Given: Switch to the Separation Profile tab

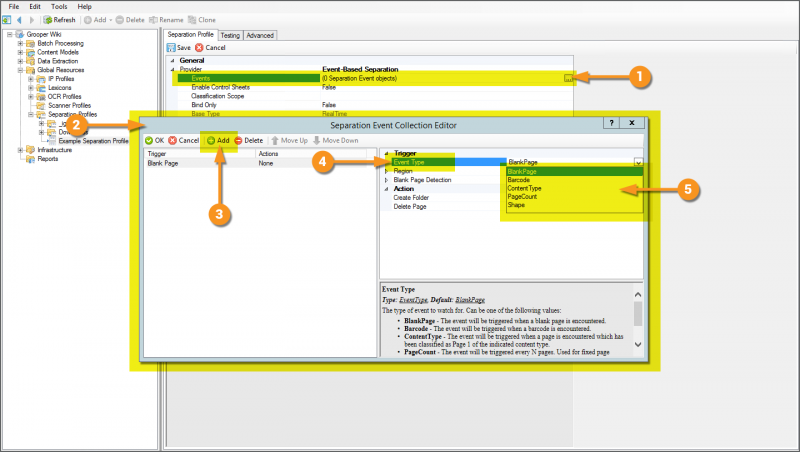Looking at the screenshot, I should pos(190,34).
